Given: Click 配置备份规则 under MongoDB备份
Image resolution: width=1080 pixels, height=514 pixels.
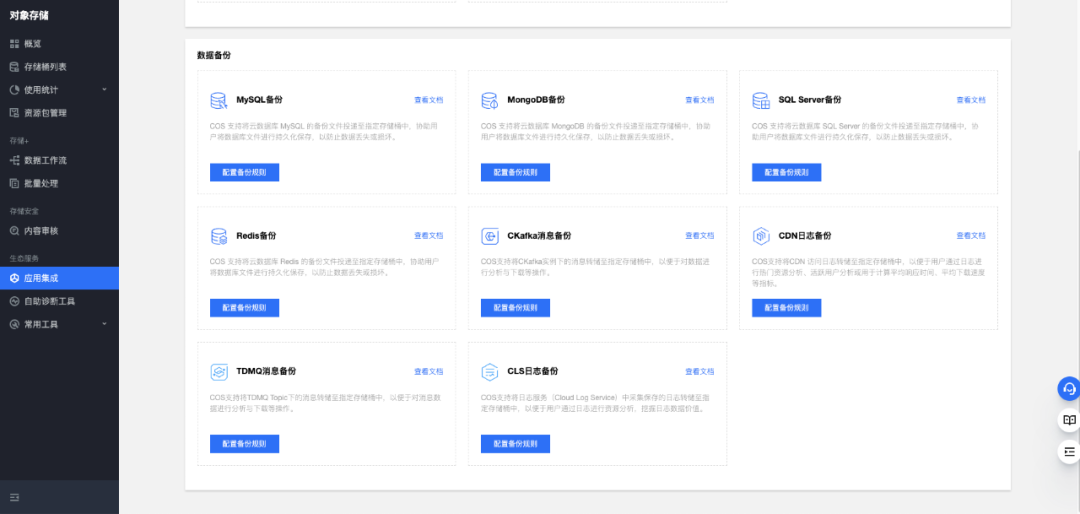Looking at the screenshot, I should [x=515, y=172].
